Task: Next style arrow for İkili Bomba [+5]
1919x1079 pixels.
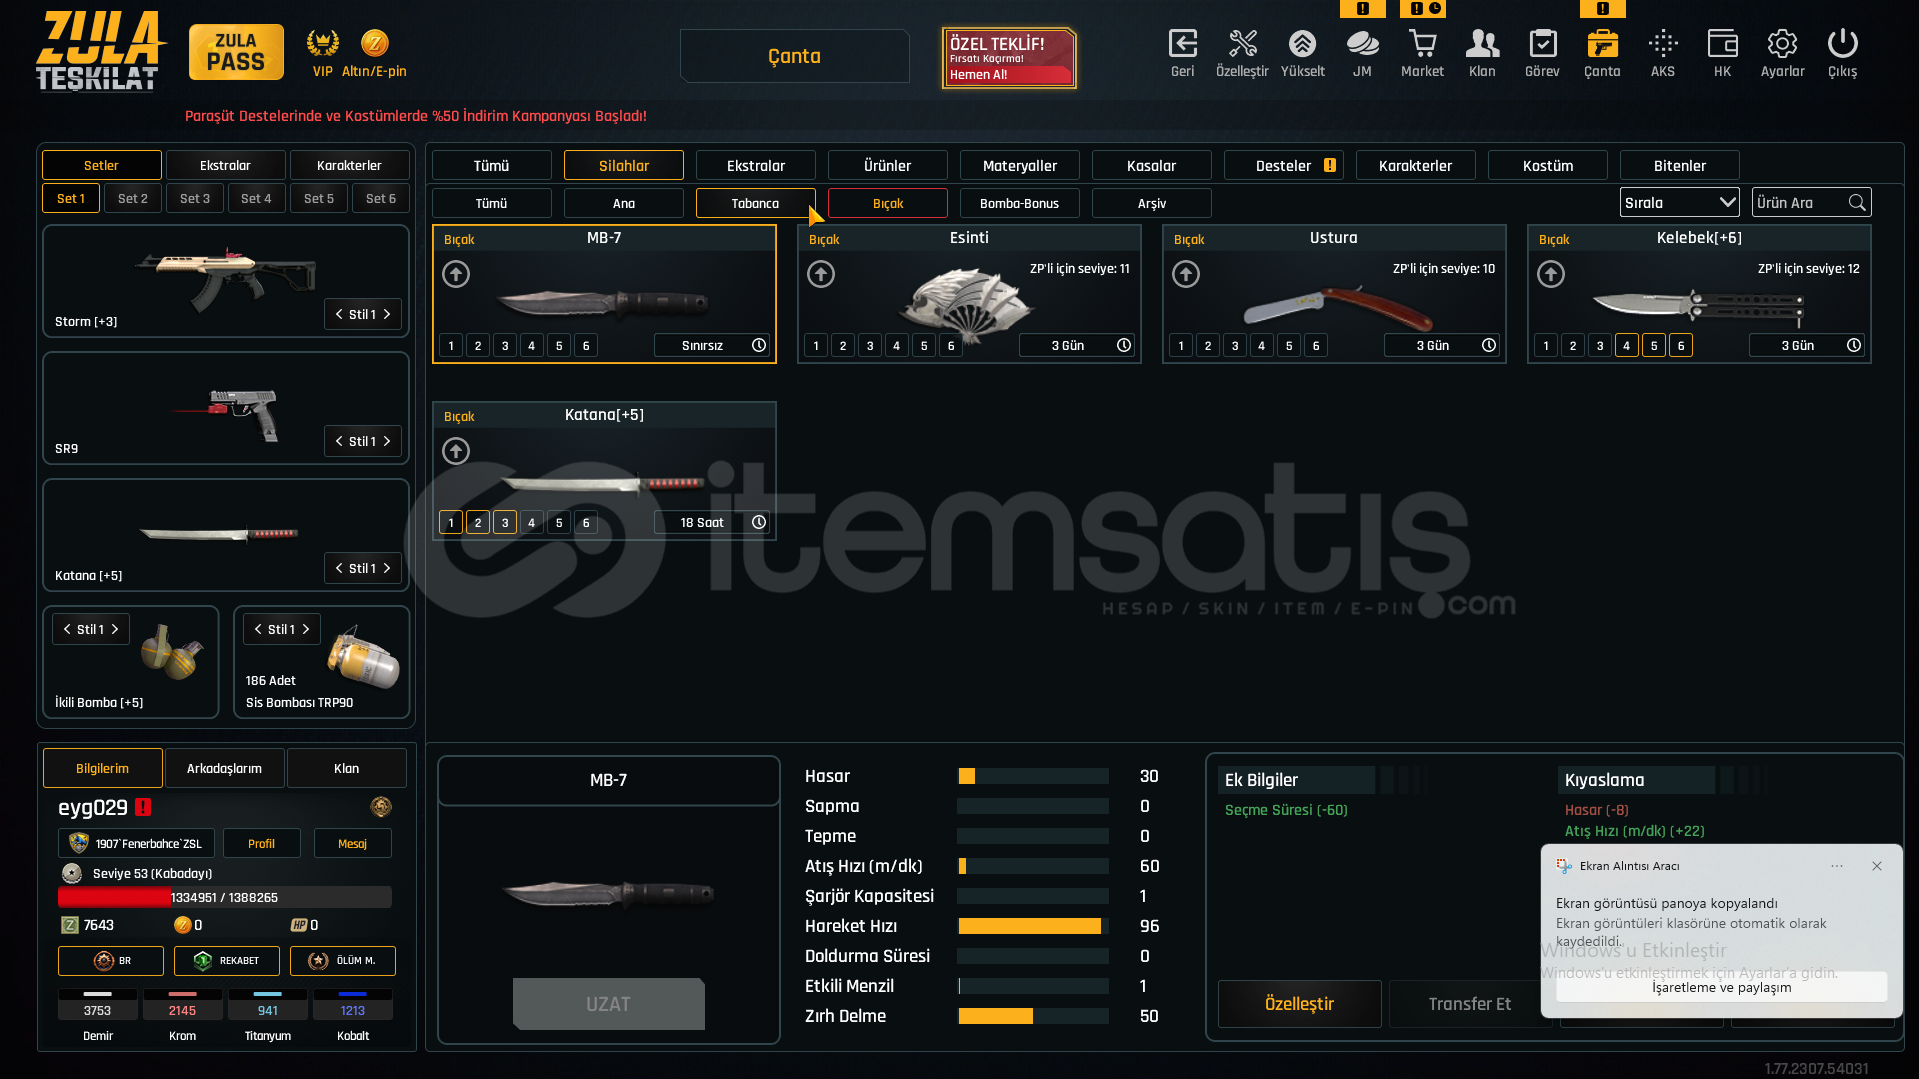Action: [x=115, y=629]
